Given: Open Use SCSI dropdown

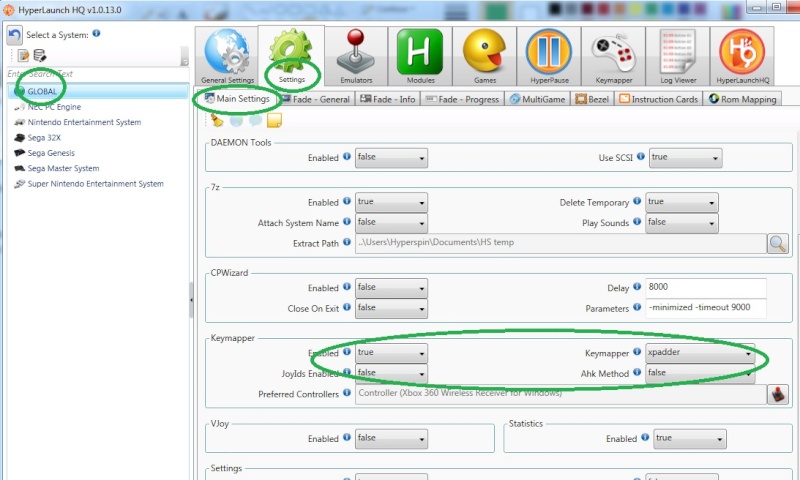Looking at the screenshot, I should [x=685, y=158].
